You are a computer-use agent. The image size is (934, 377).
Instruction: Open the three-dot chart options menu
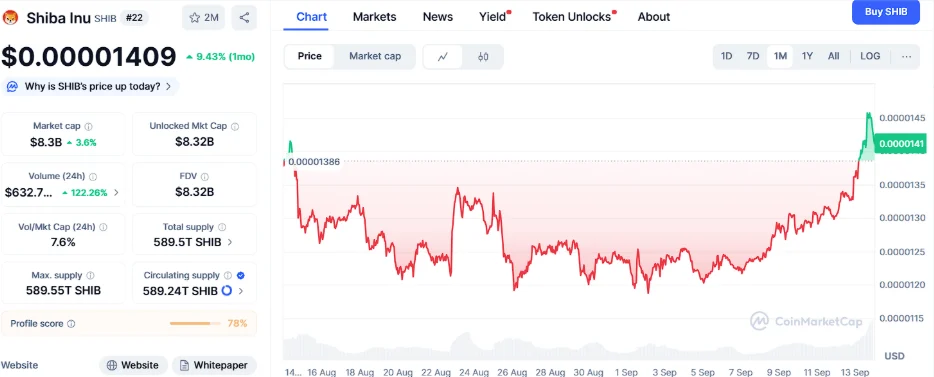coord(907,57)
